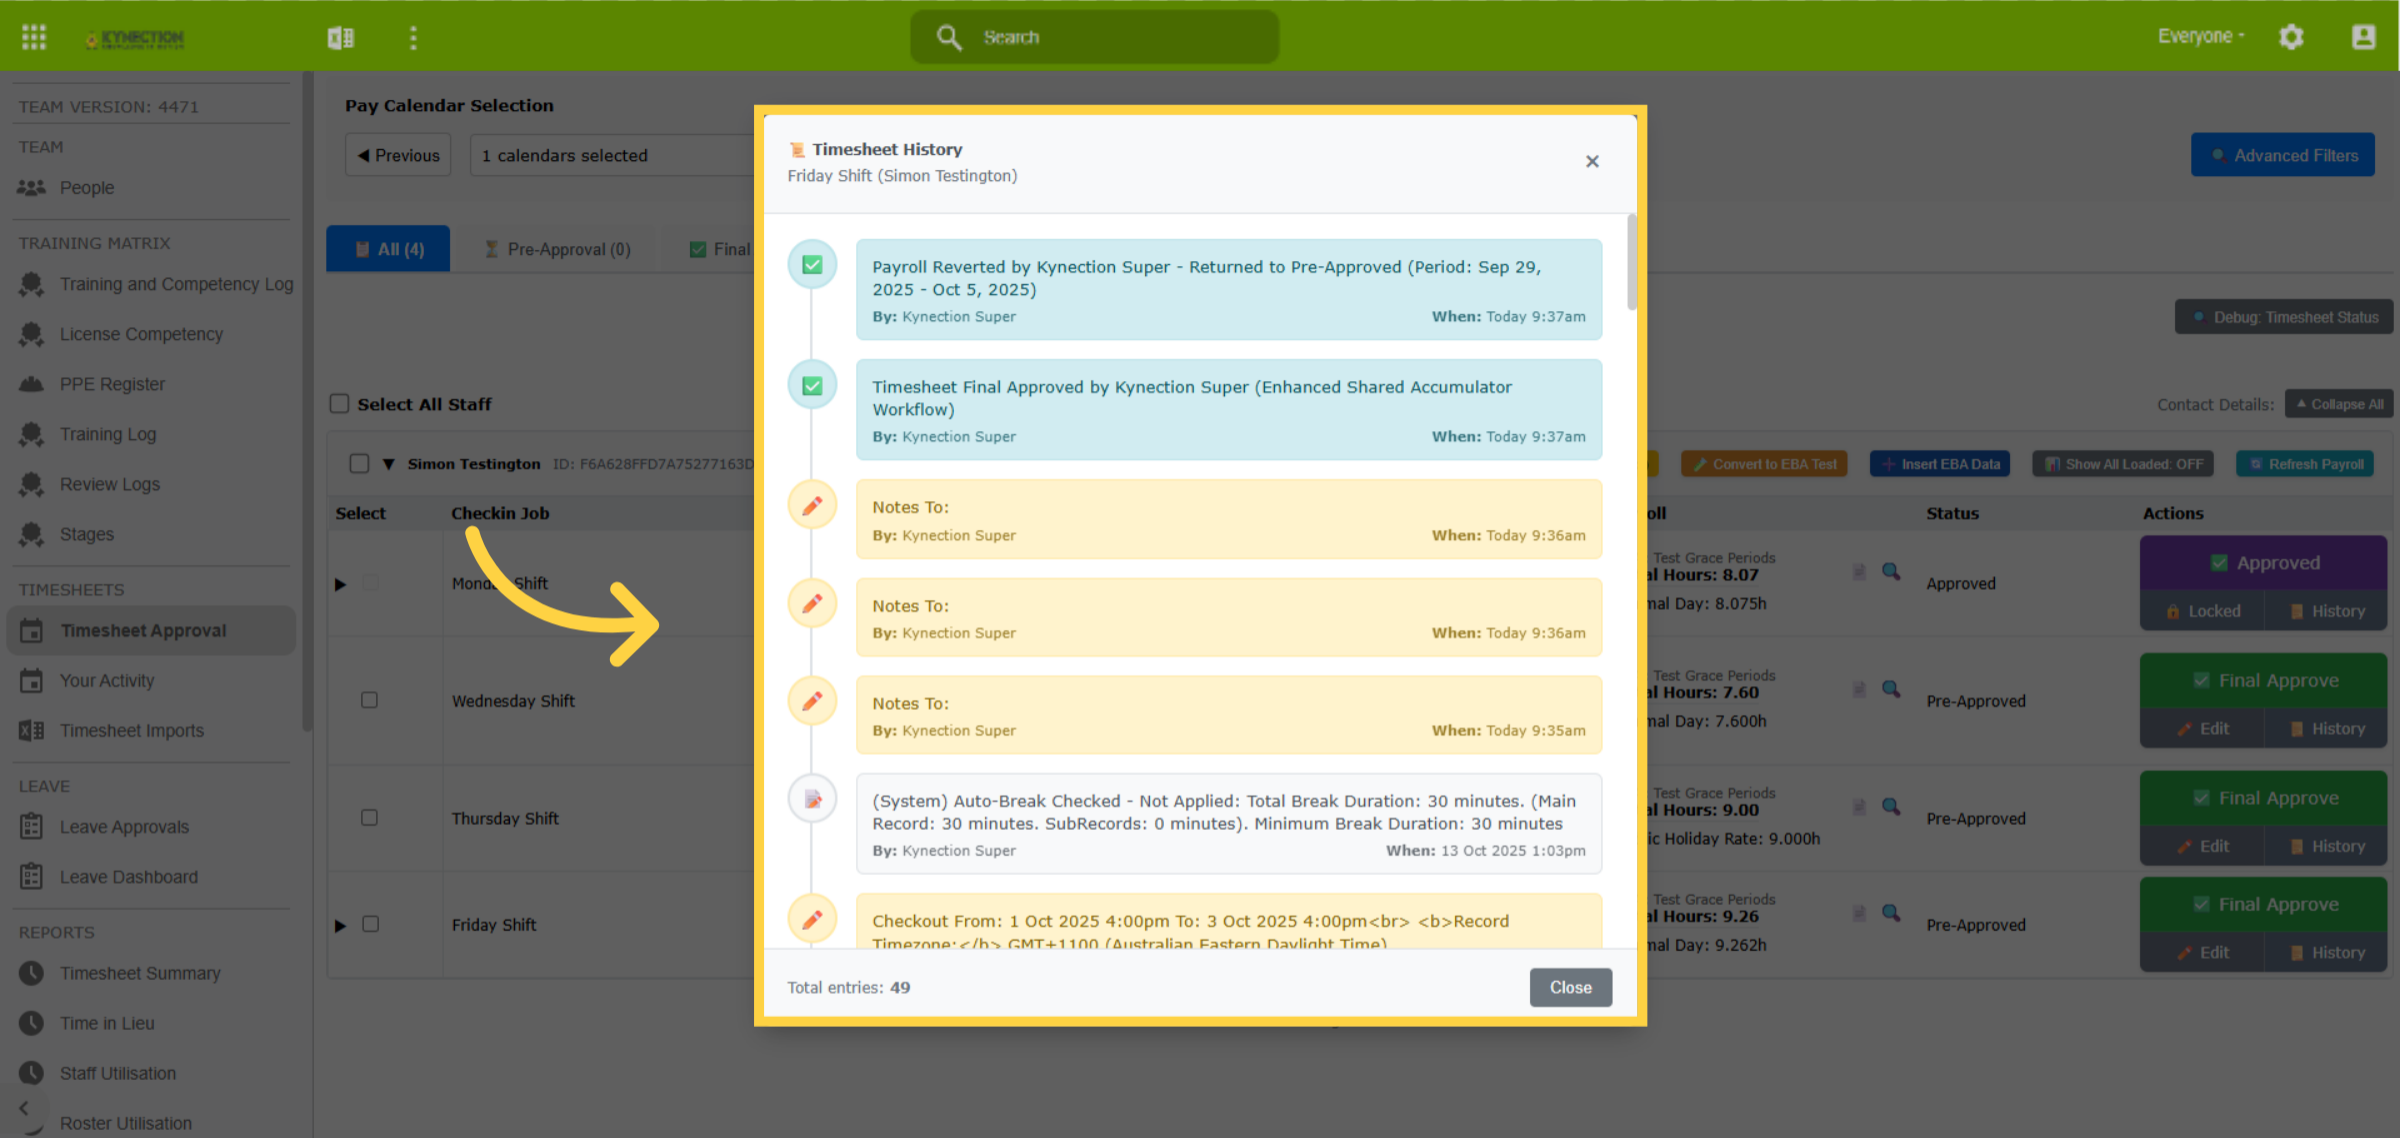Click into the Search field
Image resolution: width=2400 pixels, height=1138 pixels.
pyautogui.click(x=1094, y=37)
